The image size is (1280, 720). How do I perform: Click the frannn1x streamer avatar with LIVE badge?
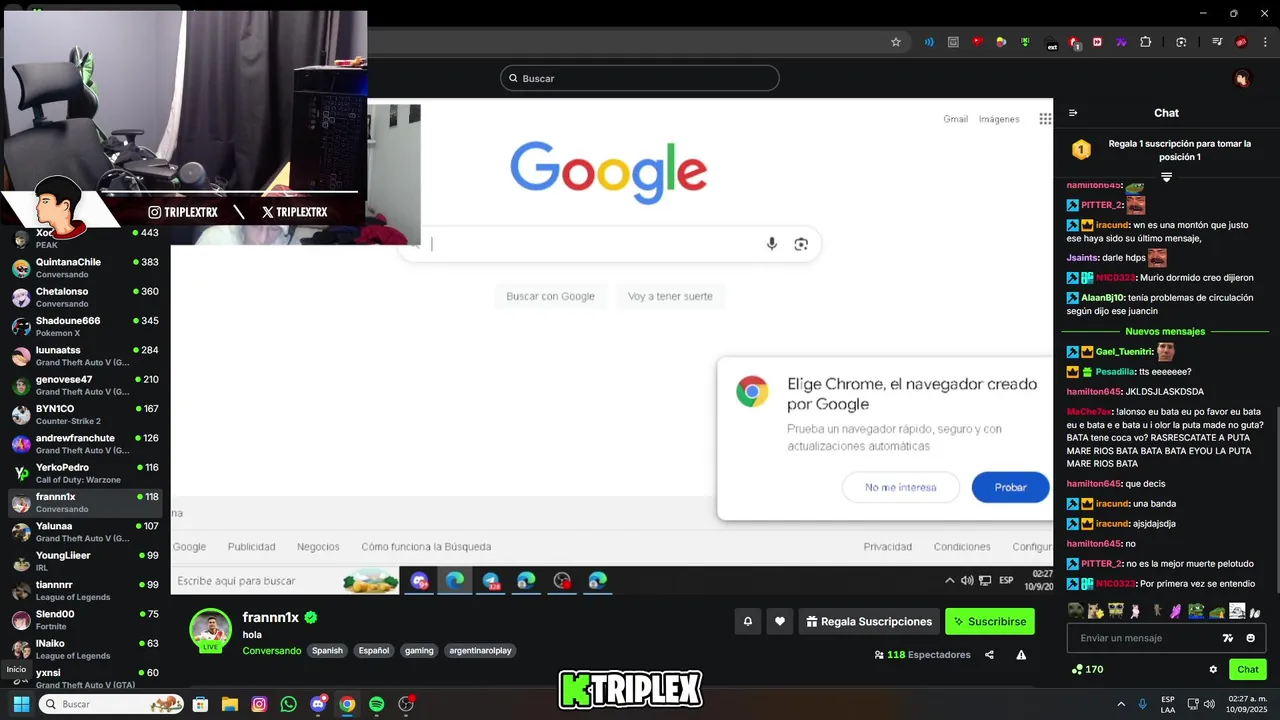[210, 630]
